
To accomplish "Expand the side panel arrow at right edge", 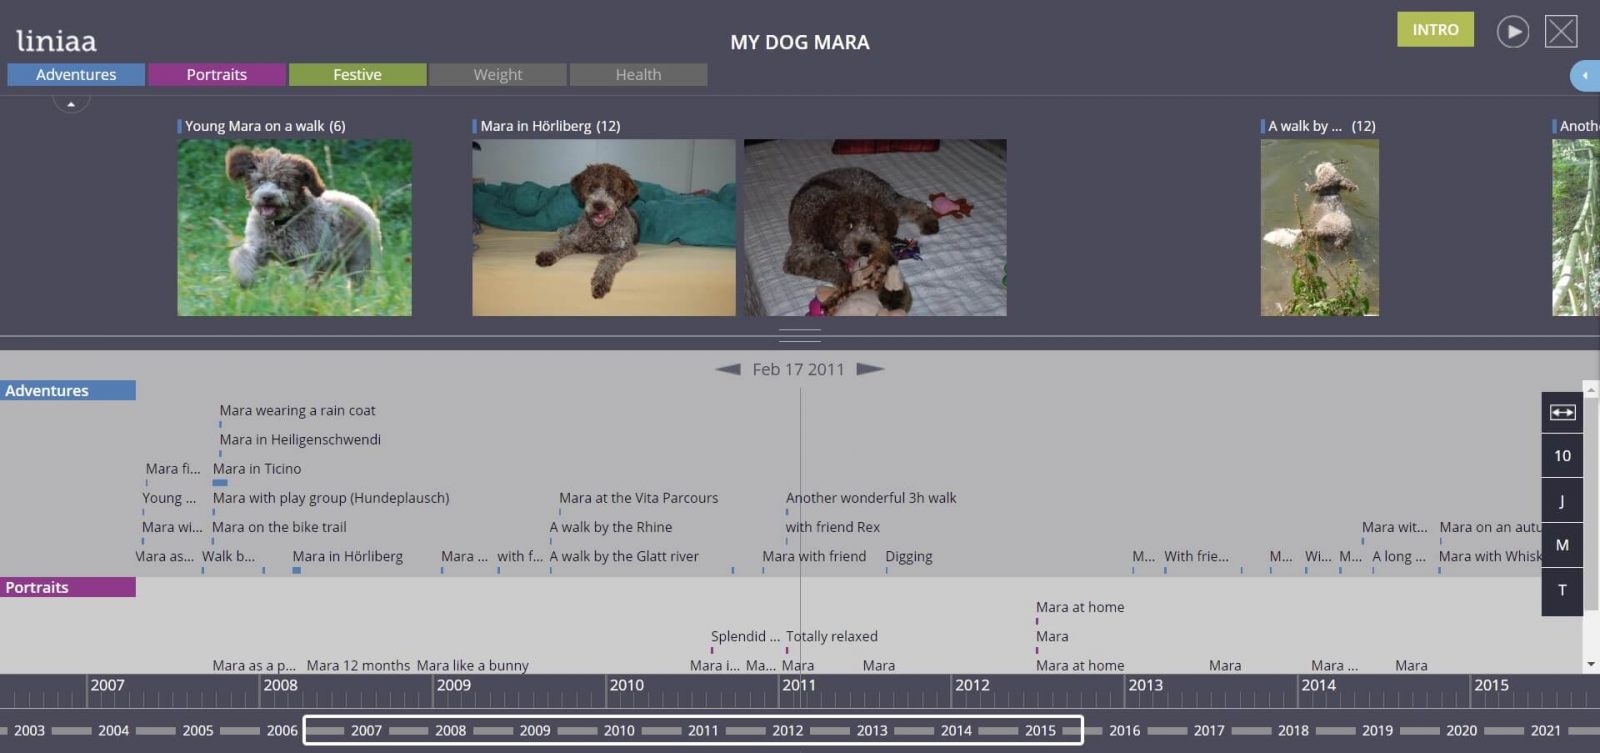I will click(1584, 75).
